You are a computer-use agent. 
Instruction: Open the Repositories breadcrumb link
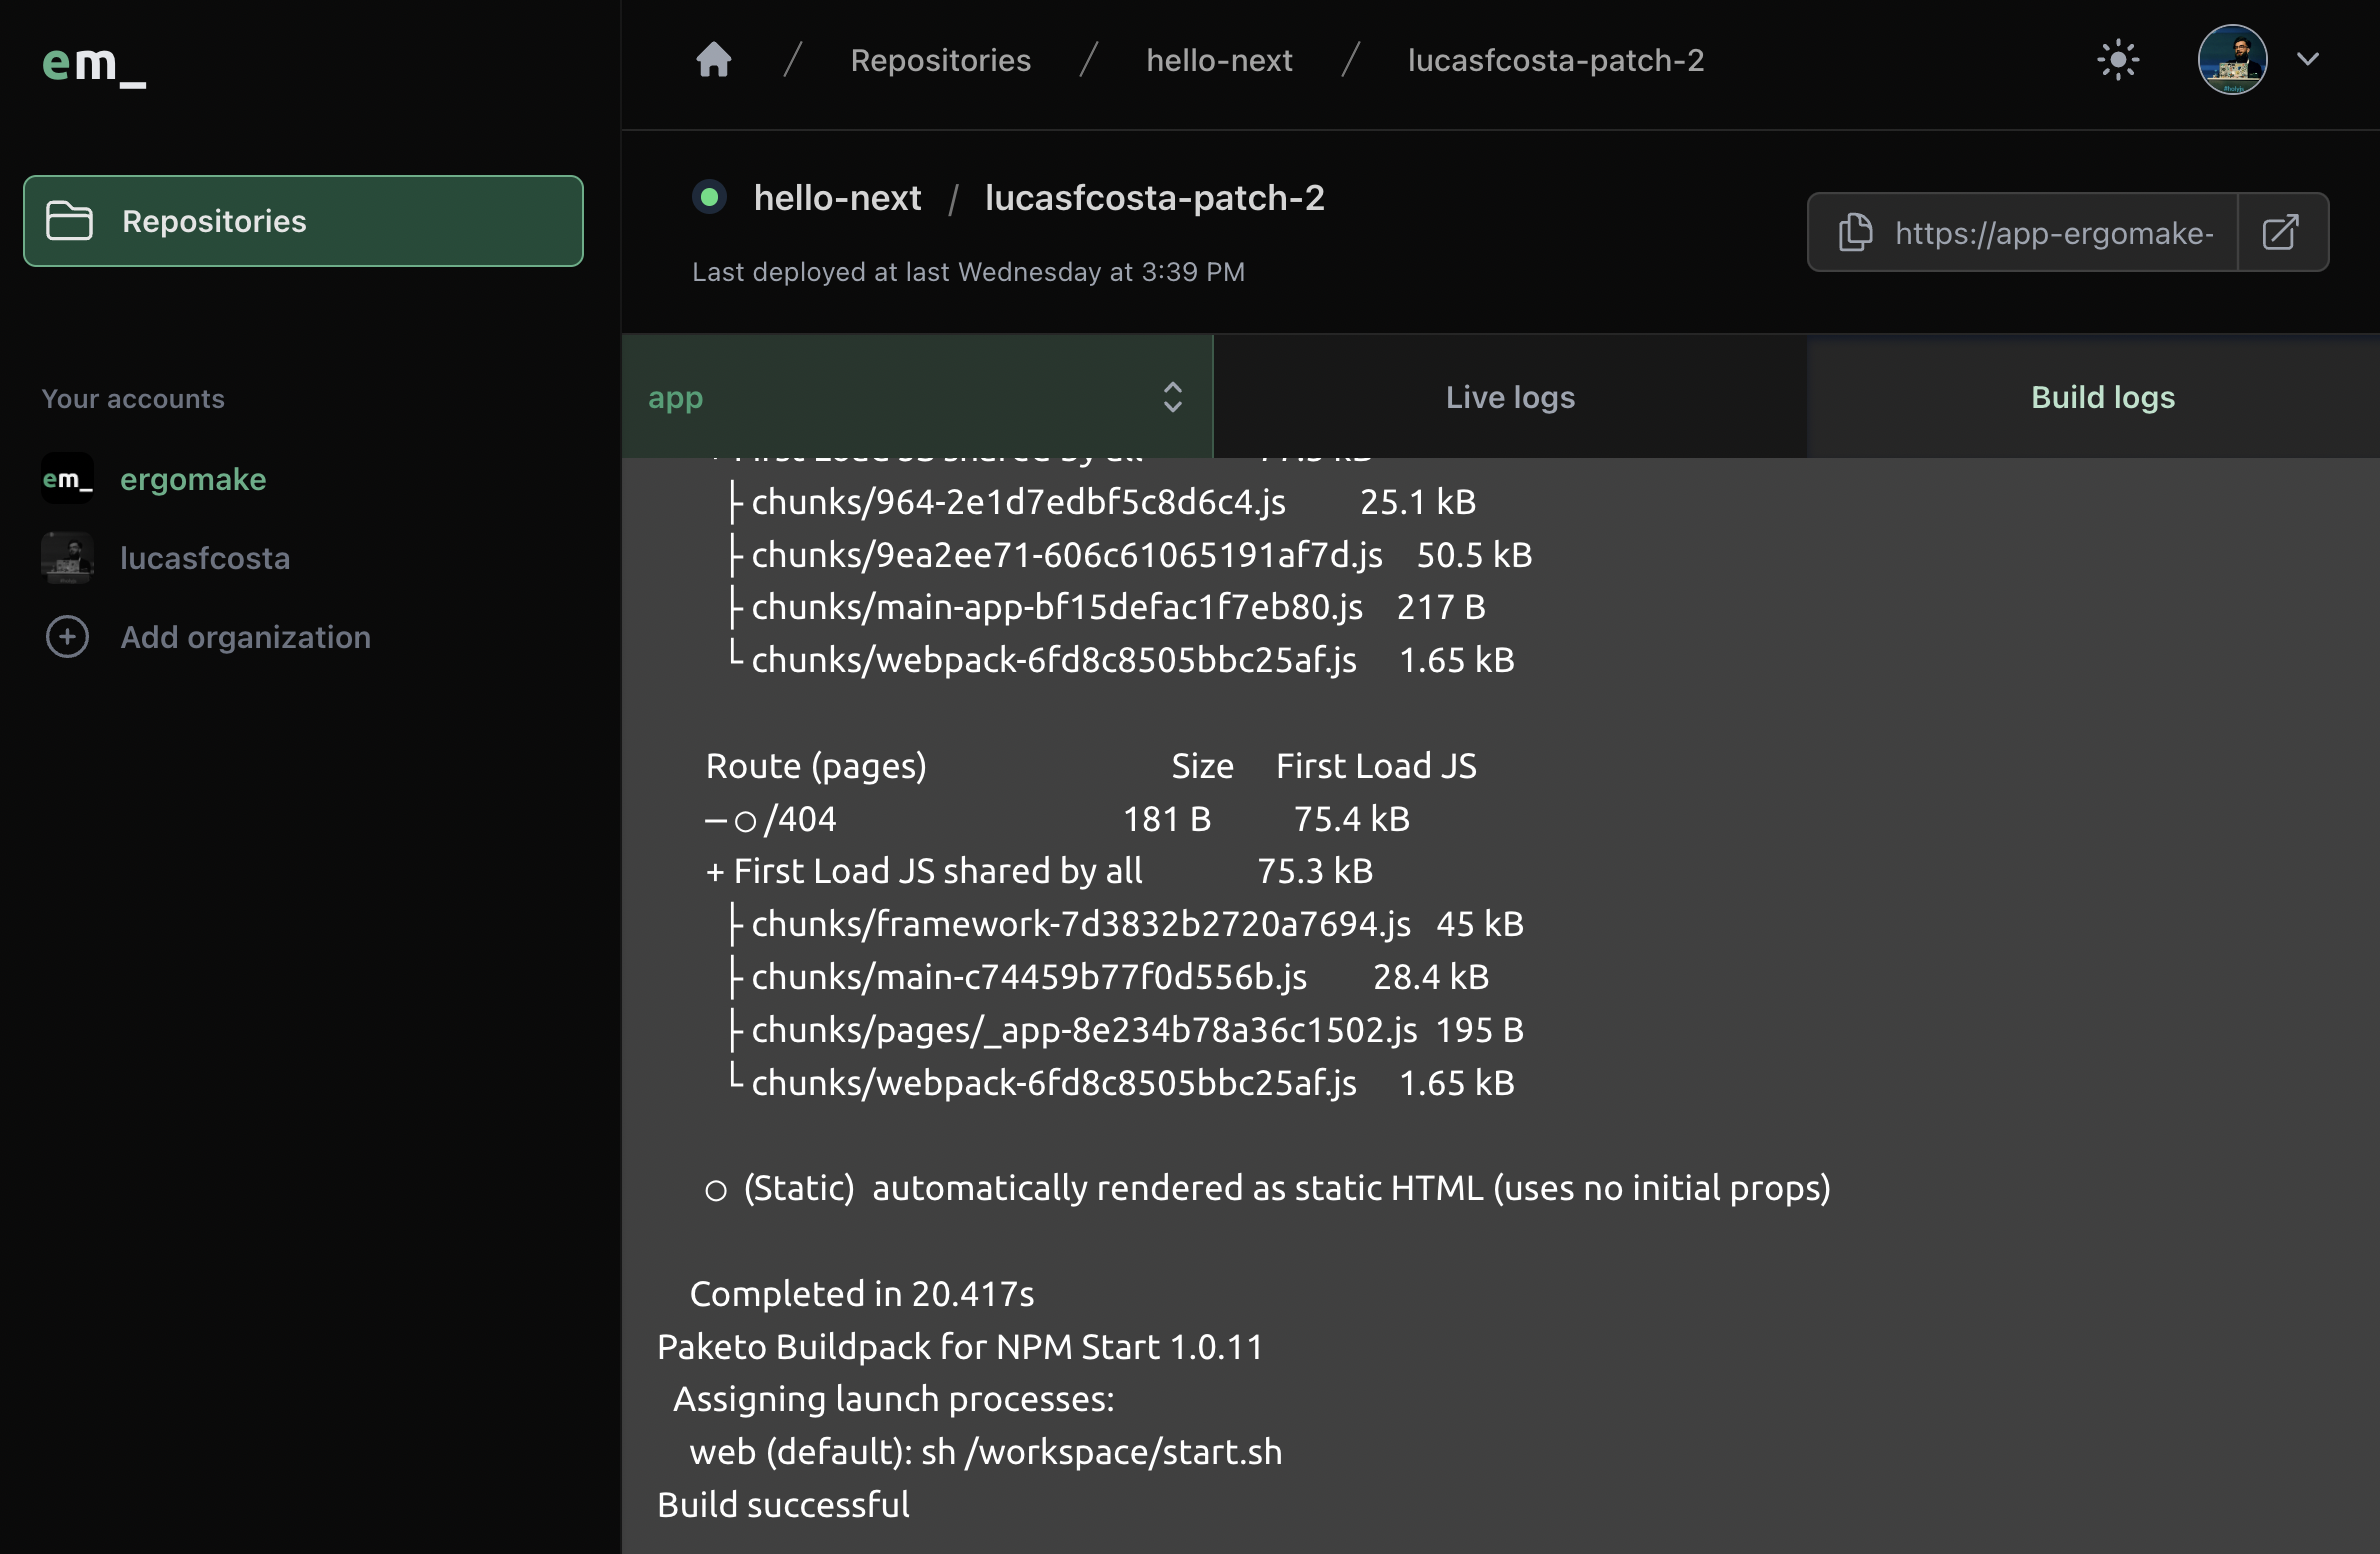940,60
